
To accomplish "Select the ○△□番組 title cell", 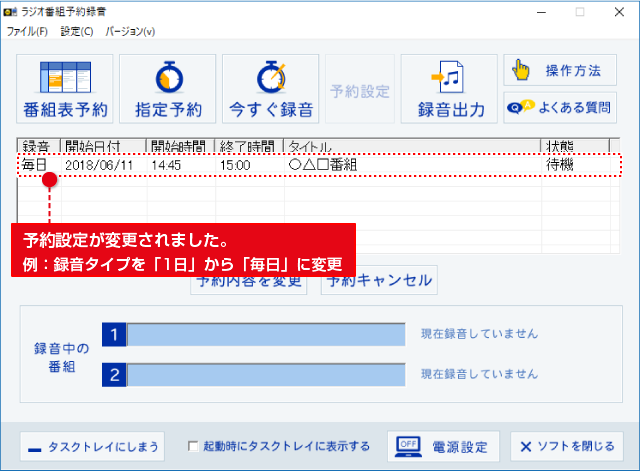I will [322, 165].
